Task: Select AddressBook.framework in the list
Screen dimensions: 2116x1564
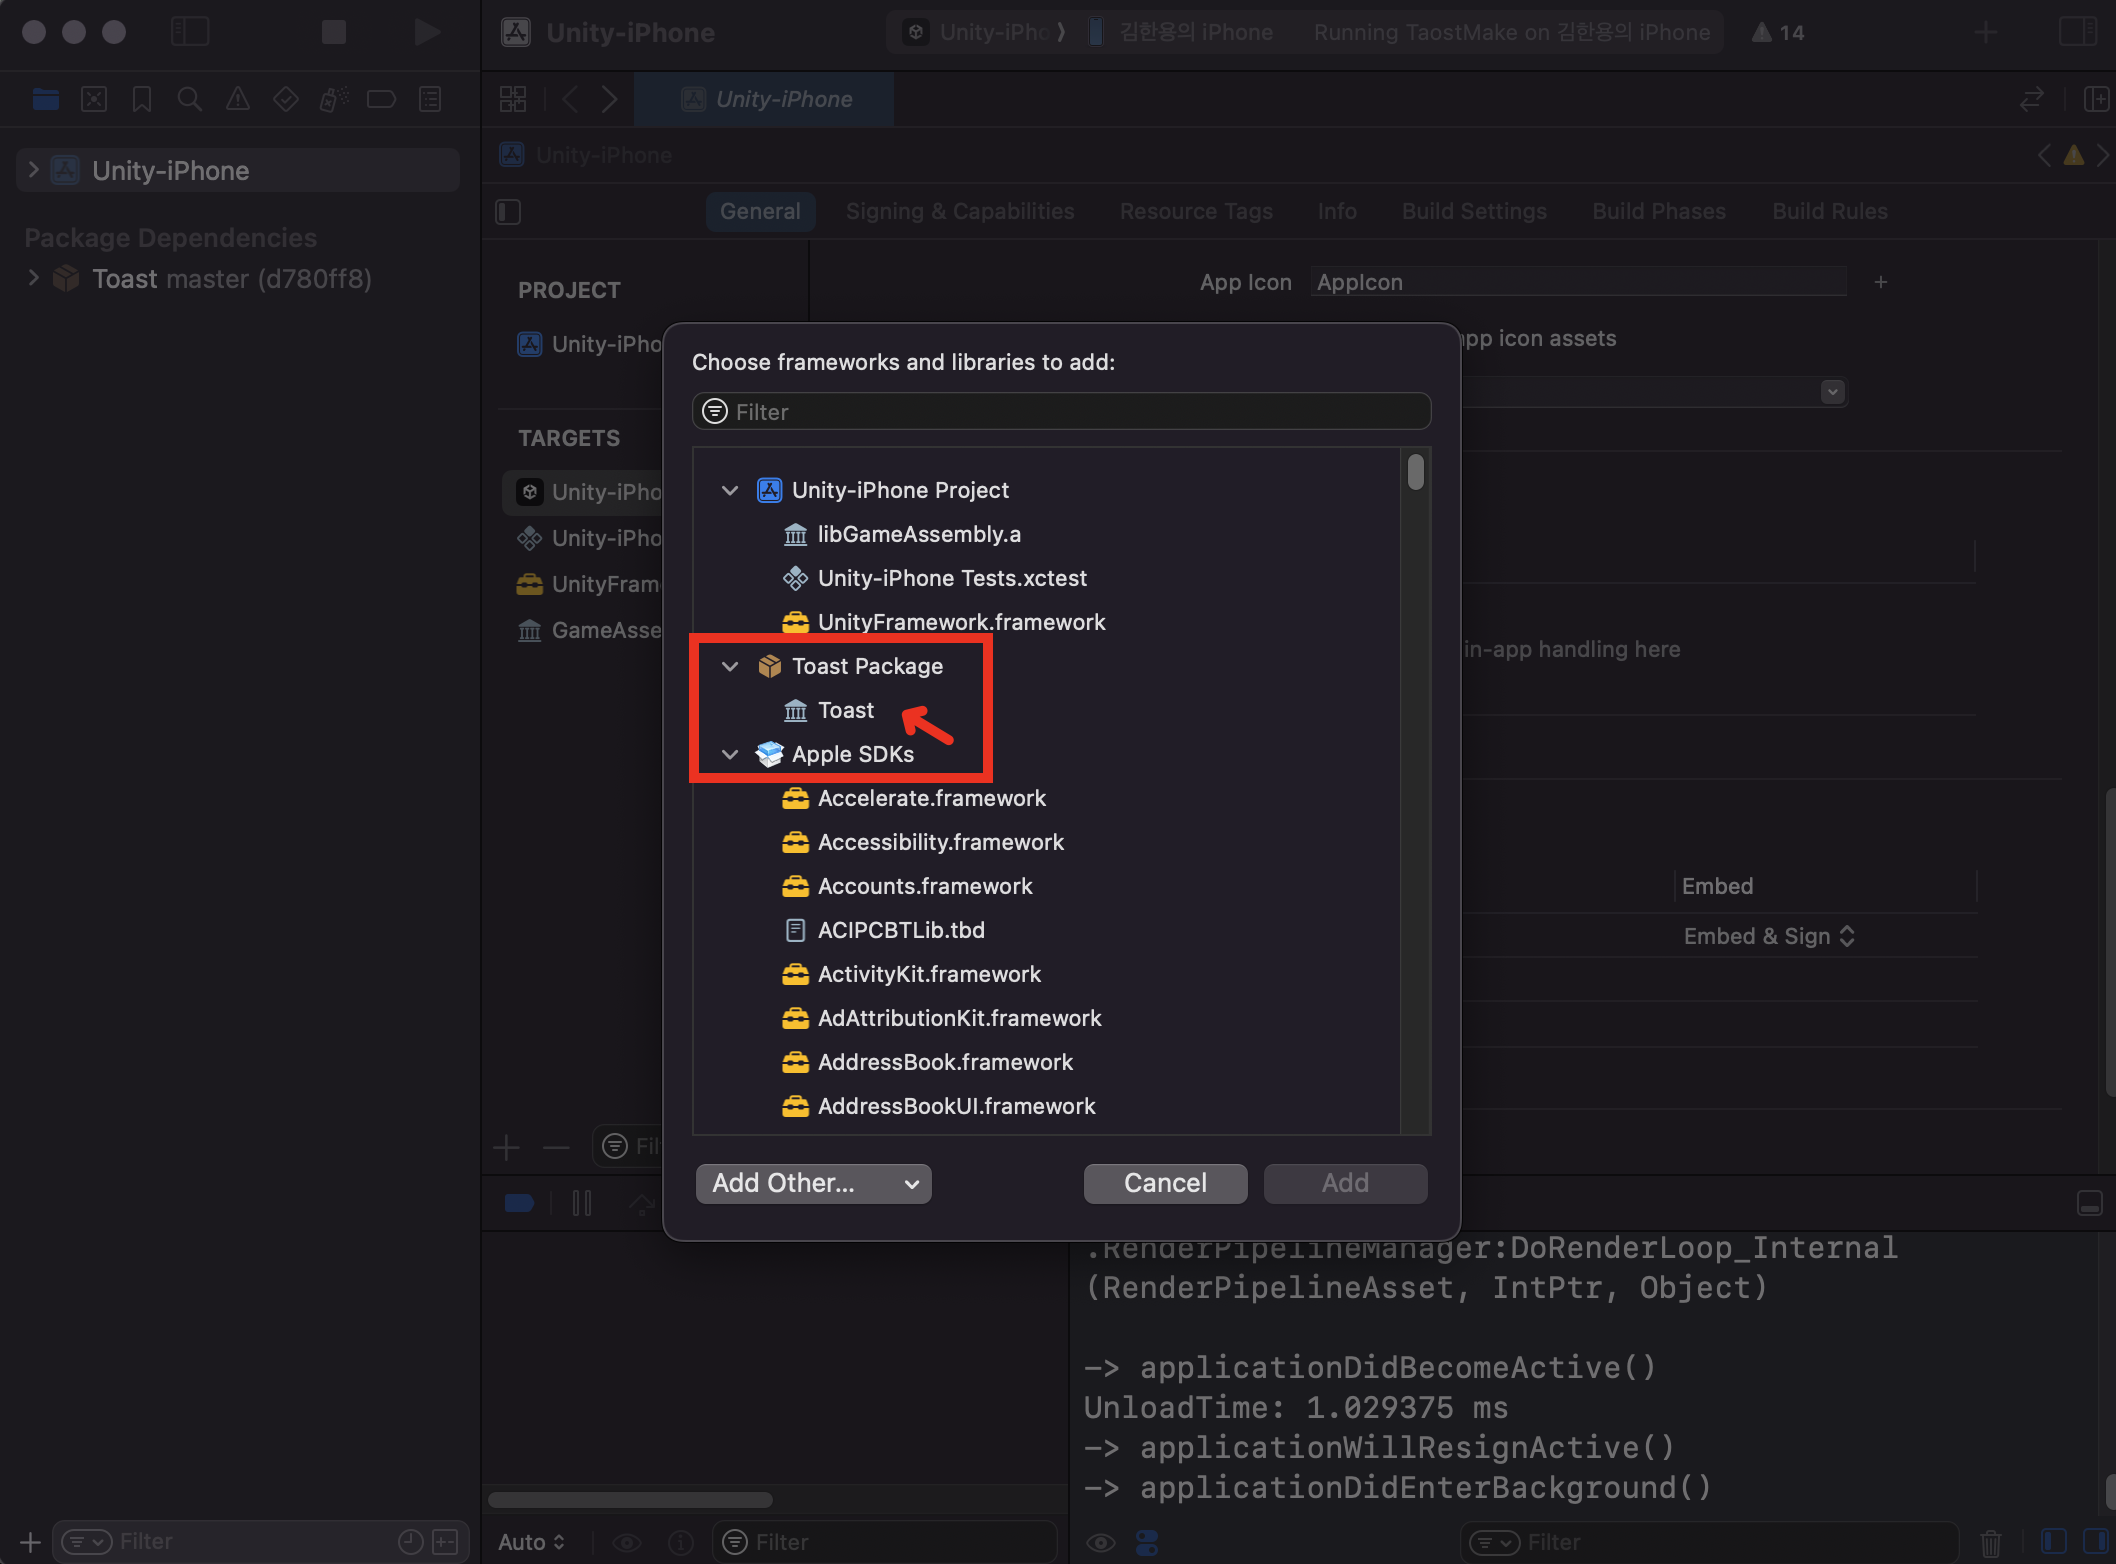Action: [x=1046, y=1062]
